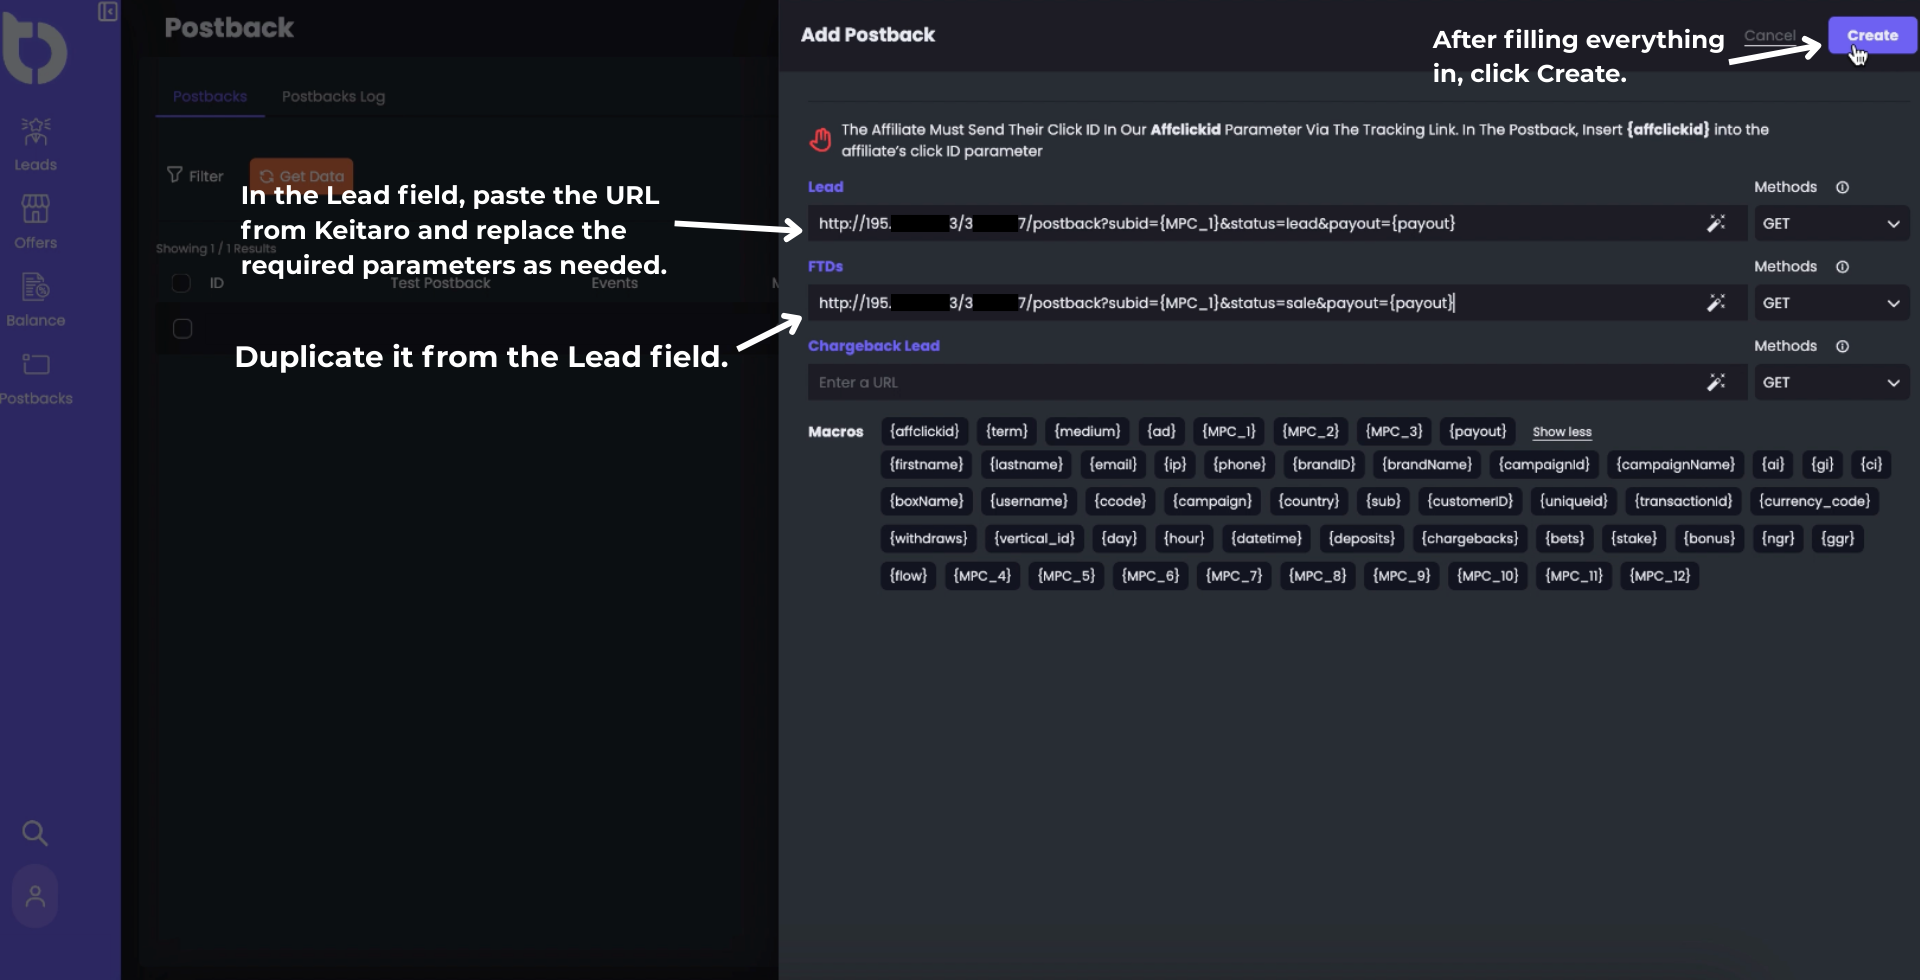Collapse the sidebar using the top-left icon
The width and height of the screenshot is (1920, 980).
click(x=107, y=12)
